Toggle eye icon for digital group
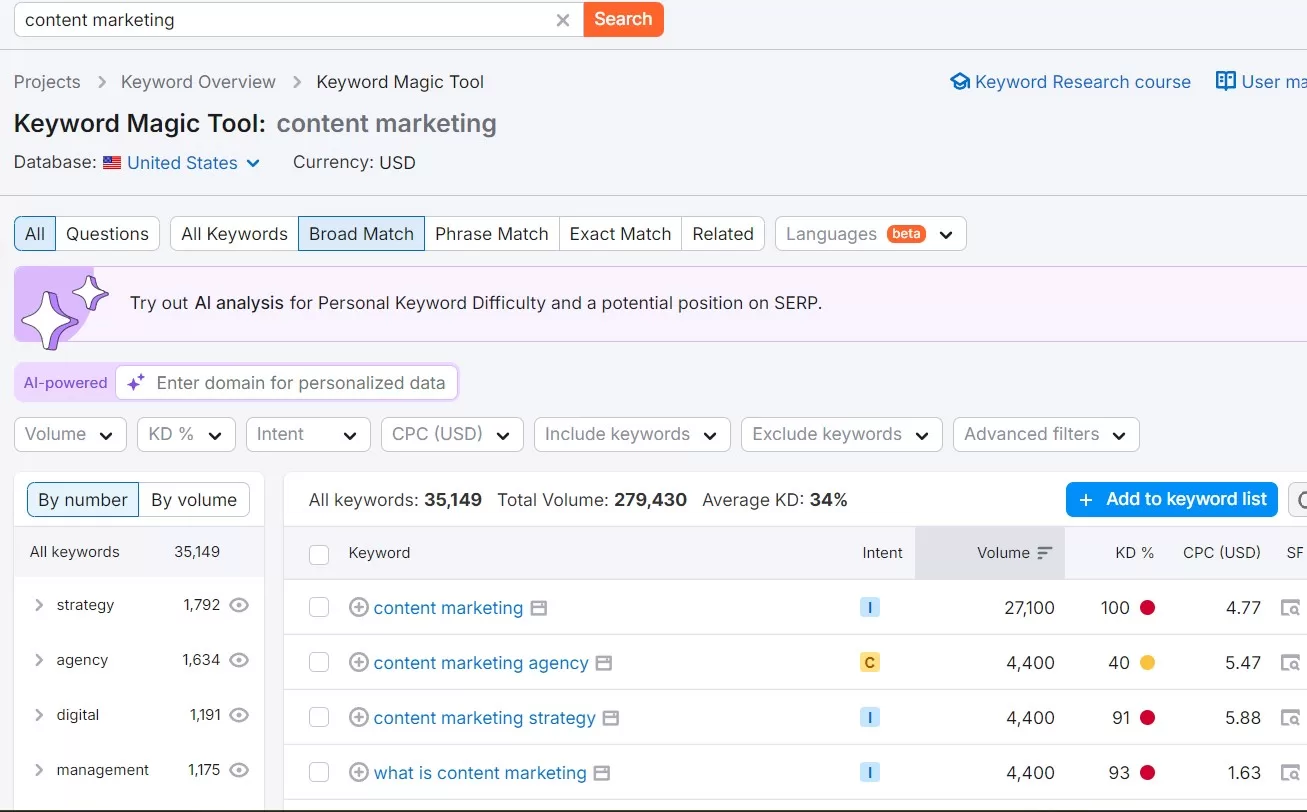The width and height of the screenshot is (1307, 812). [x=239, y=715]
